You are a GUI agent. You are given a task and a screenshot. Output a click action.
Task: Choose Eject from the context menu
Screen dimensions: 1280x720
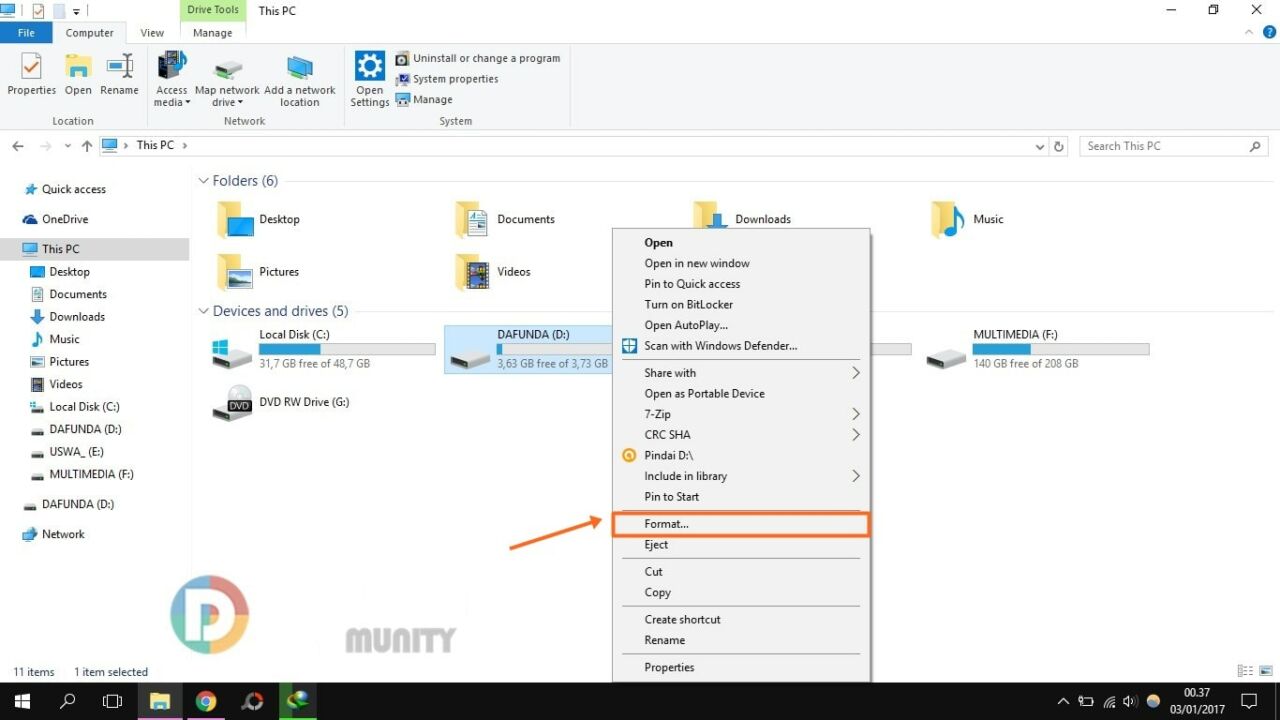656,545
